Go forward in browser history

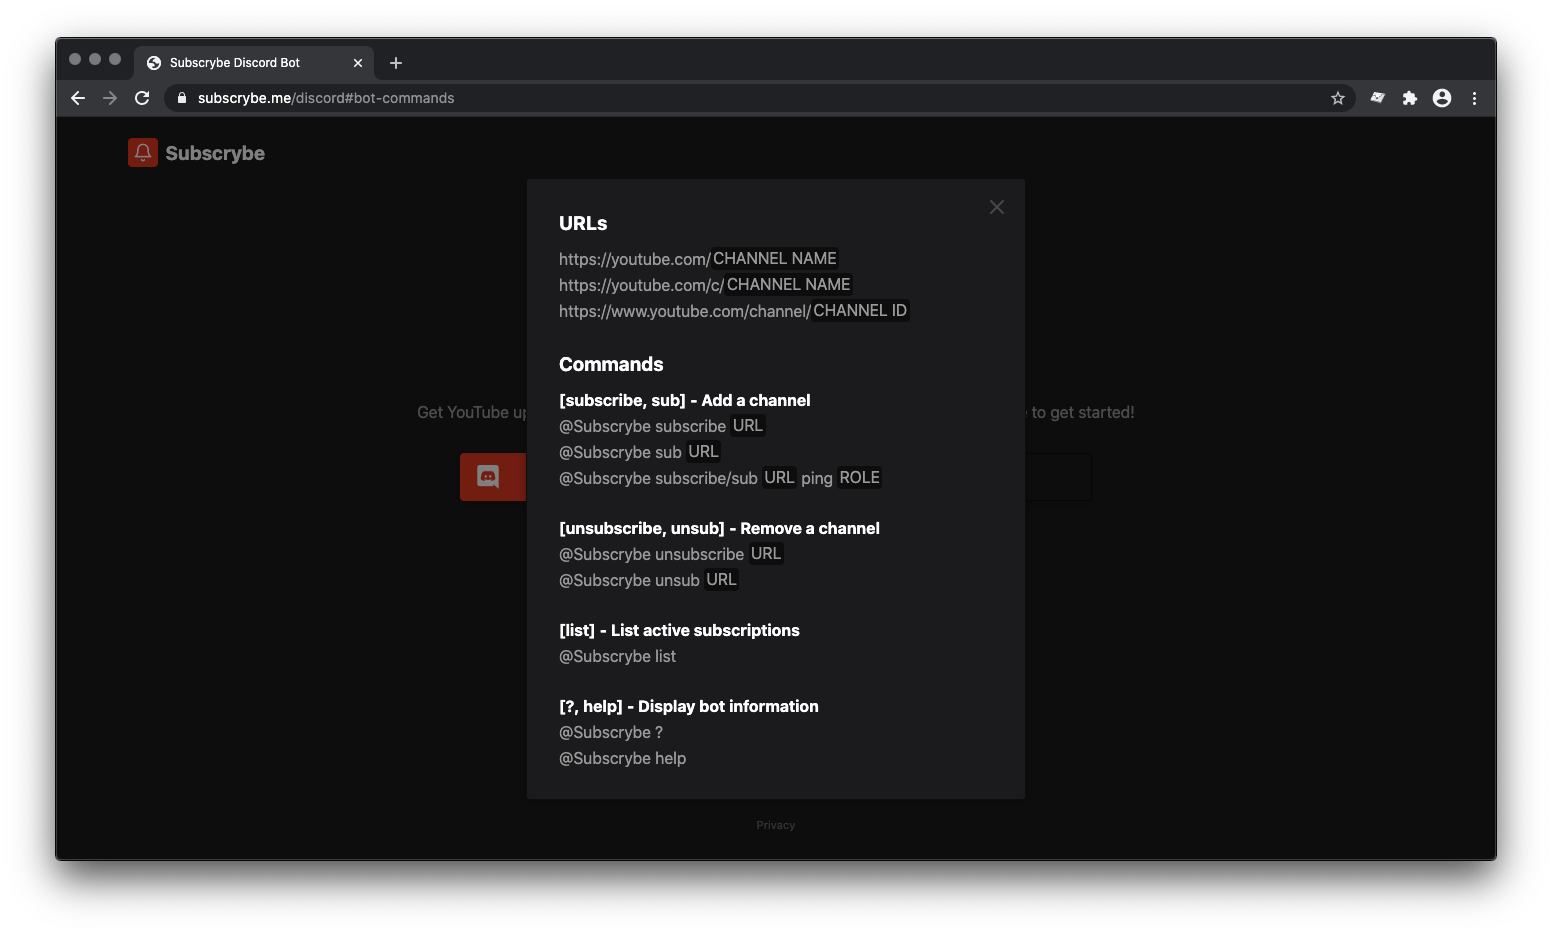(110, 98)
